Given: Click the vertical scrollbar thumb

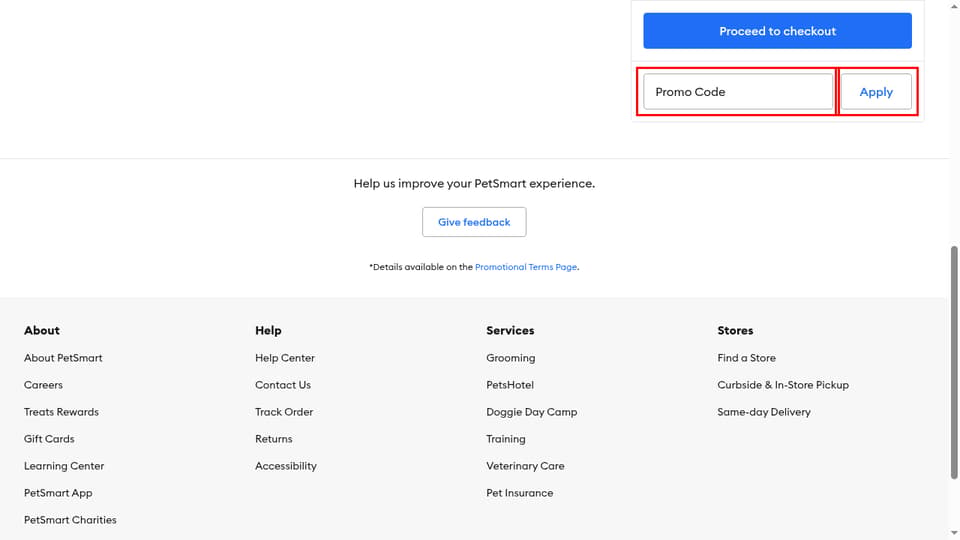Looking at the screenshot, I should (954, 362).
